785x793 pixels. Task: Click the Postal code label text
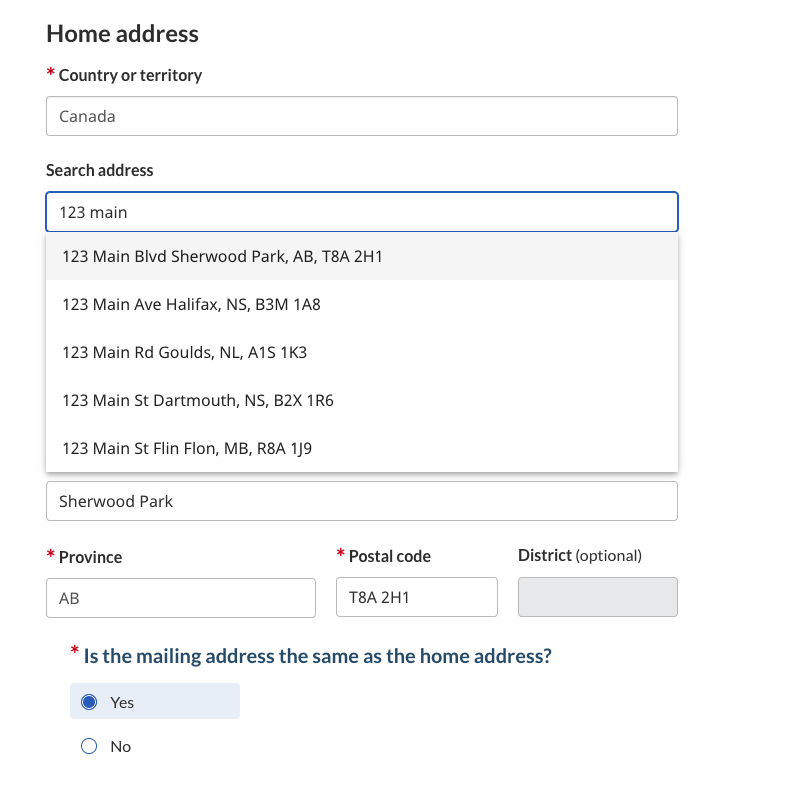[x=389, y=556]
